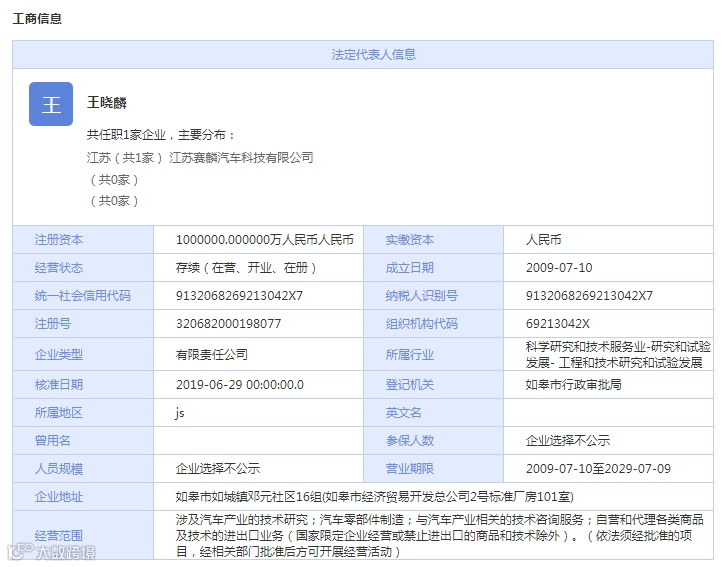This screenshot has width=722, height=567.
Task: Click the 经营范围 label cell
Action: pyautogui.click(x=83, y=535)
